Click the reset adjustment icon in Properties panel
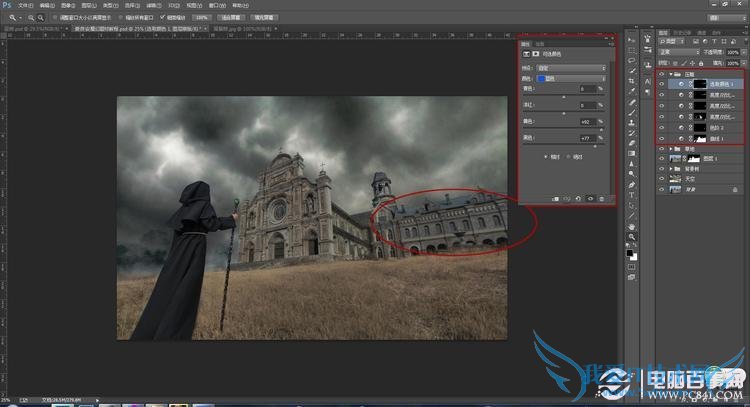 tap(578, 198)
